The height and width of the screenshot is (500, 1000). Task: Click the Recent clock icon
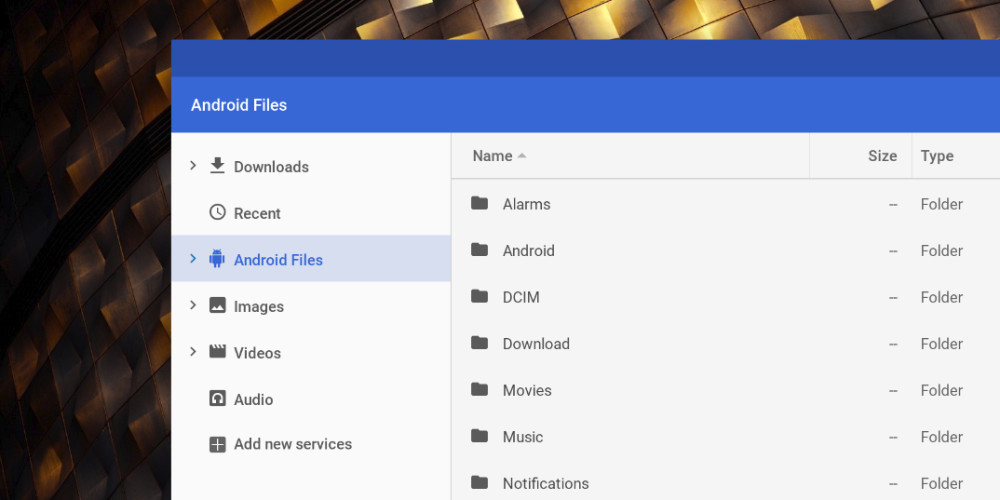pos(217,213)
